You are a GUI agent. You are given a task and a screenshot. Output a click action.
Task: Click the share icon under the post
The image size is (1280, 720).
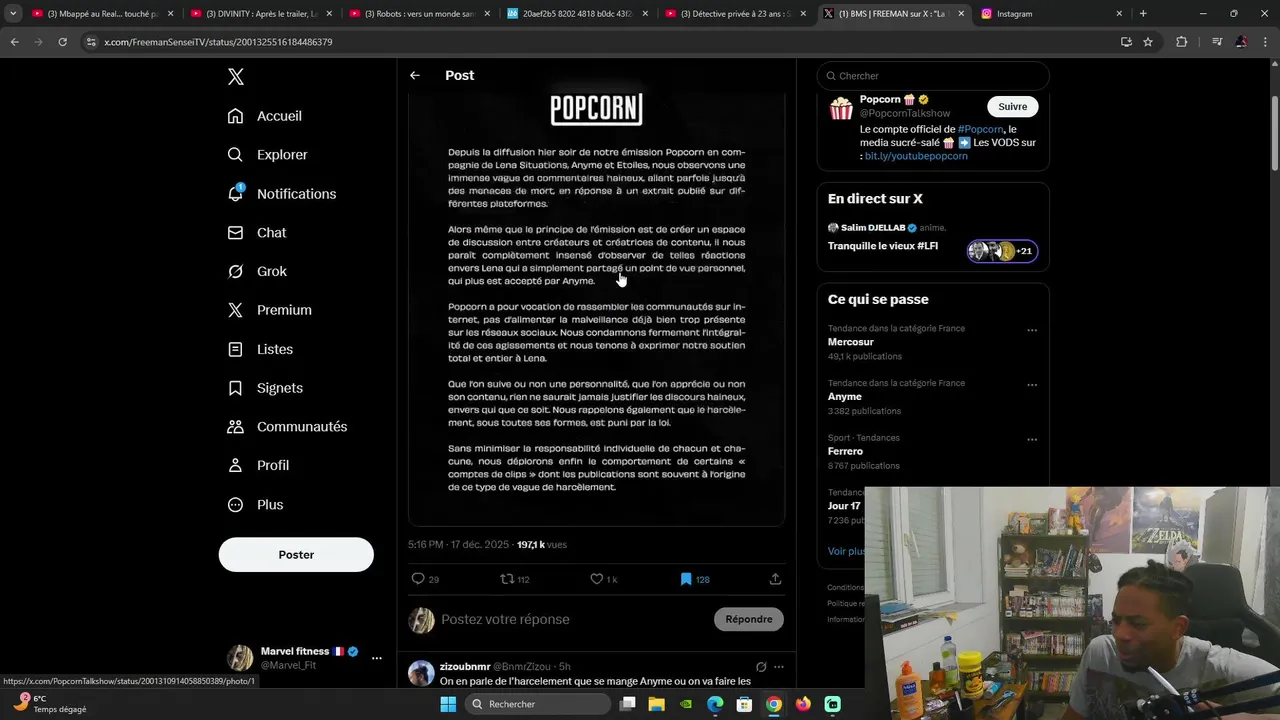pos(775,579)
